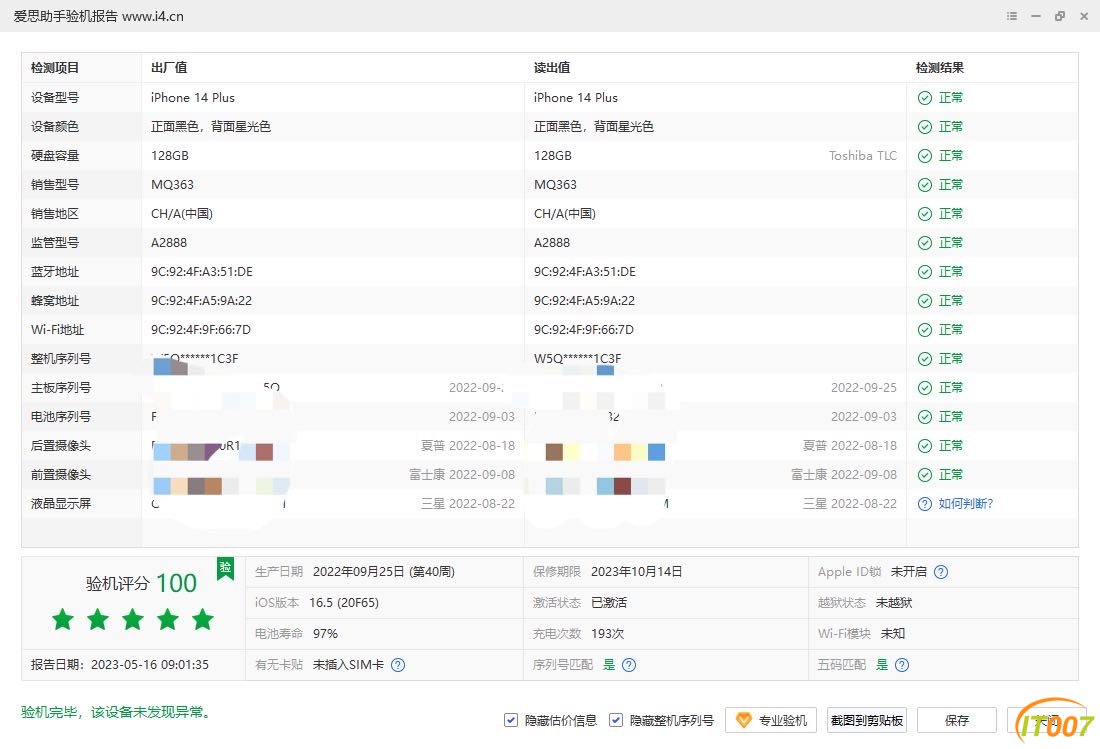This screenshot has width=1100, height=749.
Task: Click the 检测项目 column header
Action: coord(55,68)
